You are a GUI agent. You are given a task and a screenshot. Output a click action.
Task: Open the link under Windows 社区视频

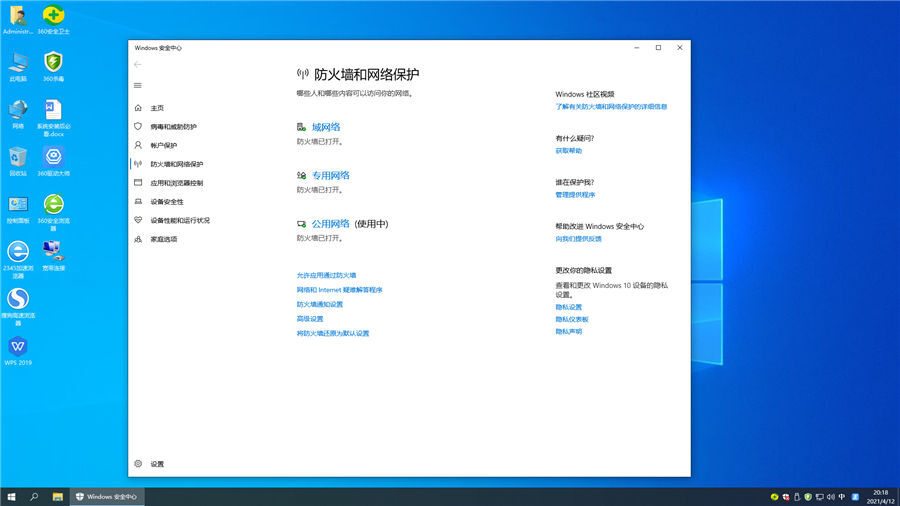click(611, 107)
